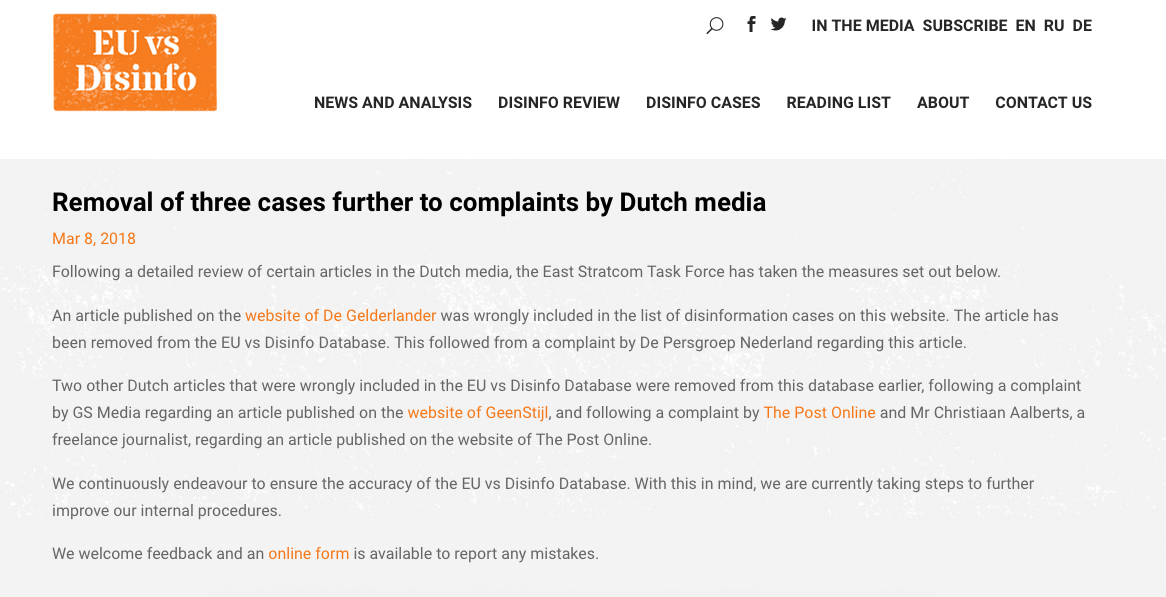The image size is (1166, 597).
Task: Open the Facebook icon link
Action: click(x=751, y=25)
